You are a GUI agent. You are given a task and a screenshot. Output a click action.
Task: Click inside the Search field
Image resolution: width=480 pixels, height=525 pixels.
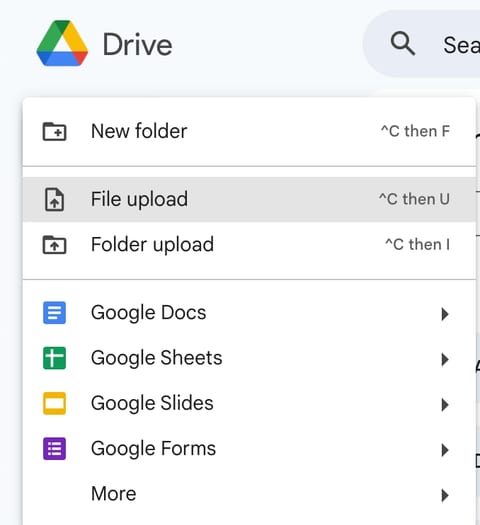tap(422, 44)
